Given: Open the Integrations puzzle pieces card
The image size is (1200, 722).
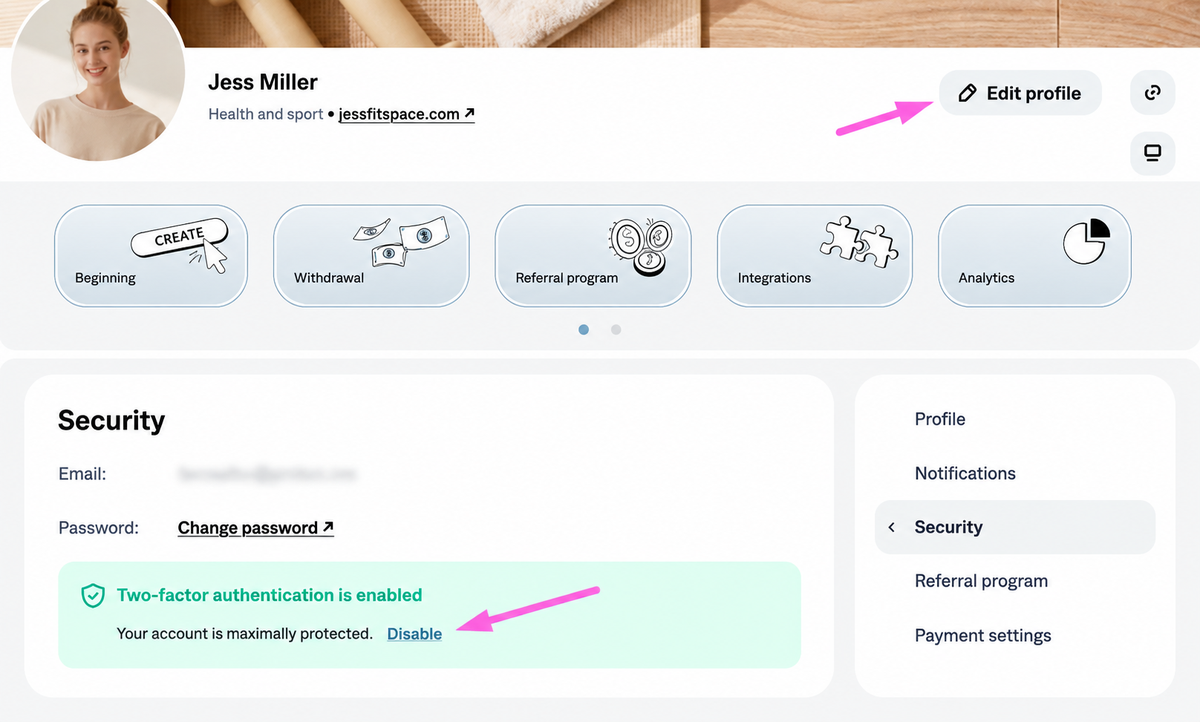Looking at the screenshot, I should pos(815,255).
